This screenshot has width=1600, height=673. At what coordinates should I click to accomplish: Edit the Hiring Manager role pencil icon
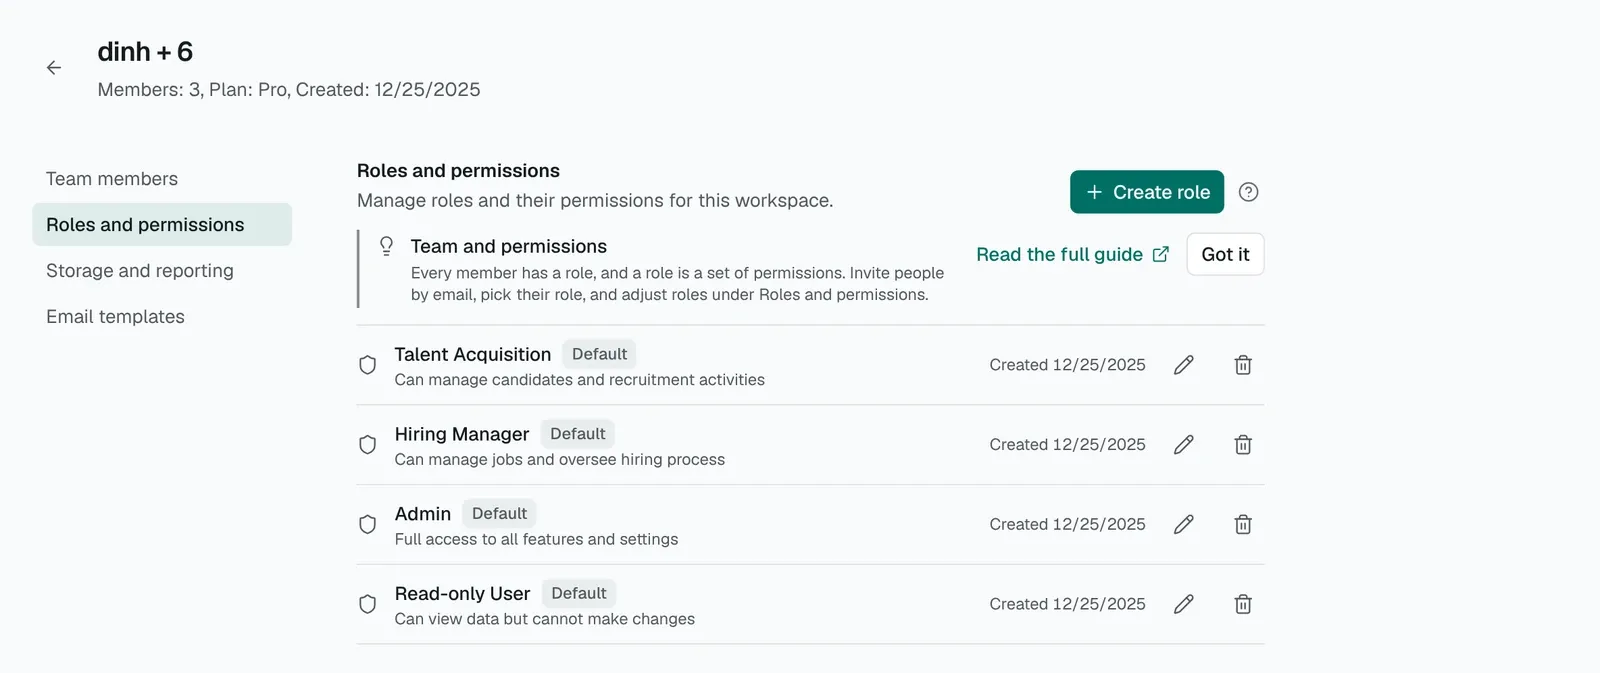[1183, 445]
